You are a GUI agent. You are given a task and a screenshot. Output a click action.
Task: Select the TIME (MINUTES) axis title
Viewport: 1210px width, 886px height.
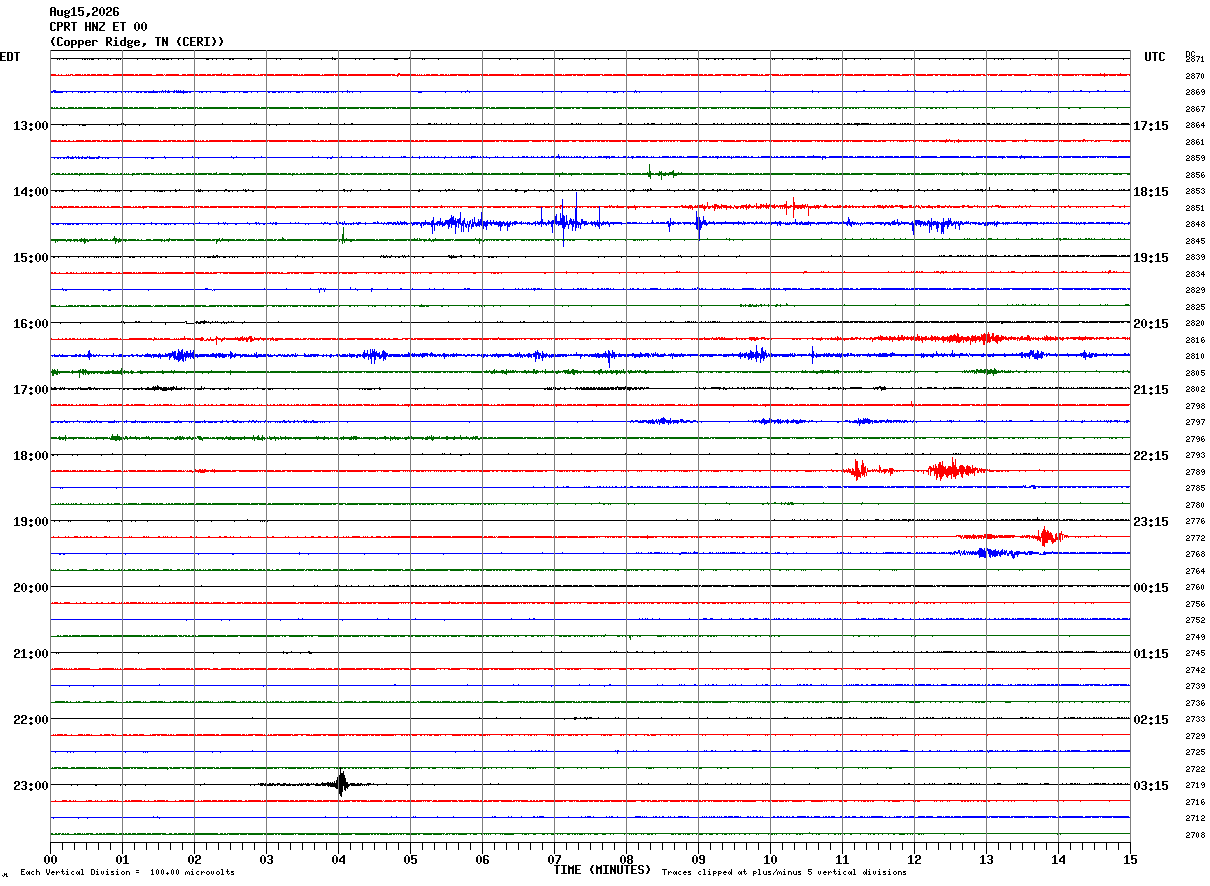click(x=603, y=870)
